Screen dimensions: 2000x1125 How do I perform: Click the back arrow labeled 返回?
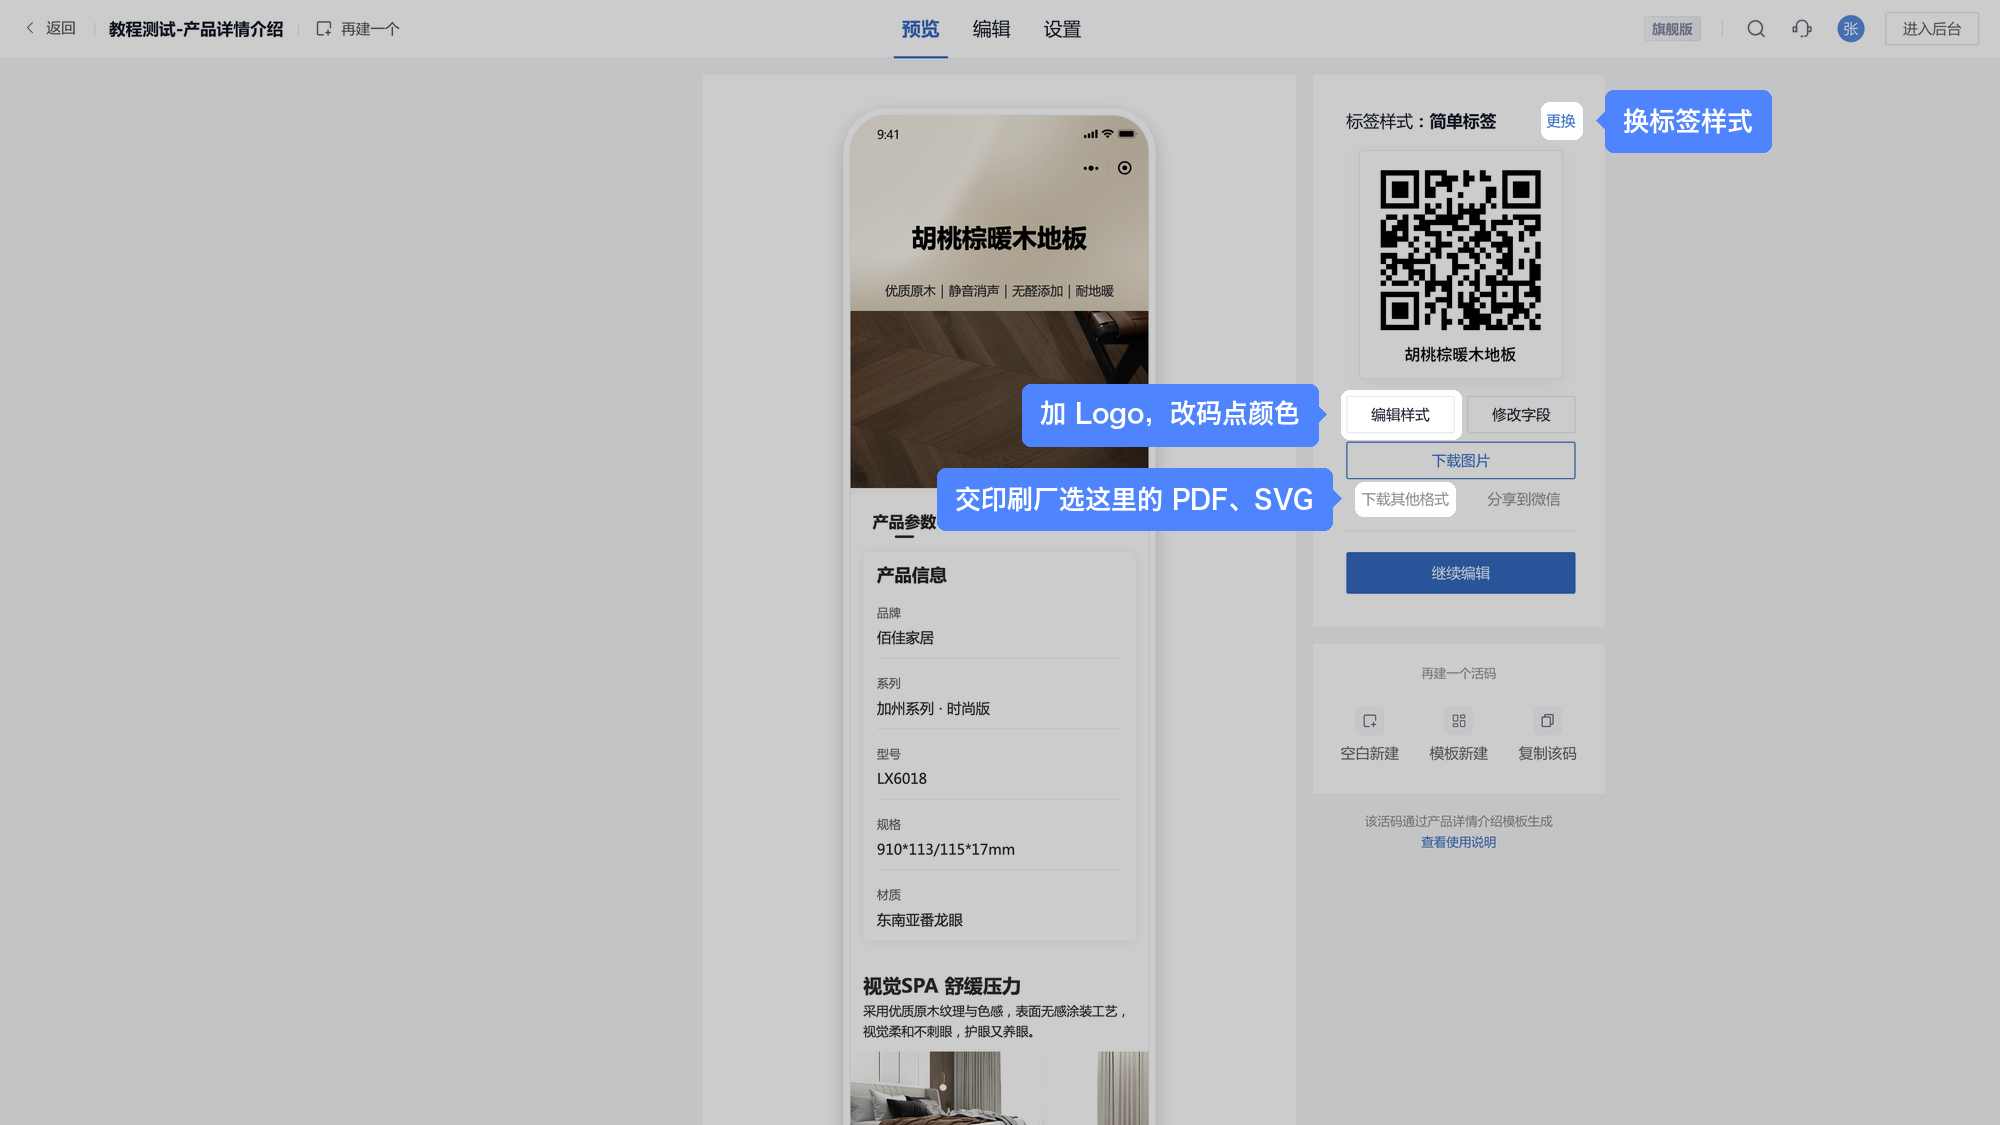(x=51, y=28)
